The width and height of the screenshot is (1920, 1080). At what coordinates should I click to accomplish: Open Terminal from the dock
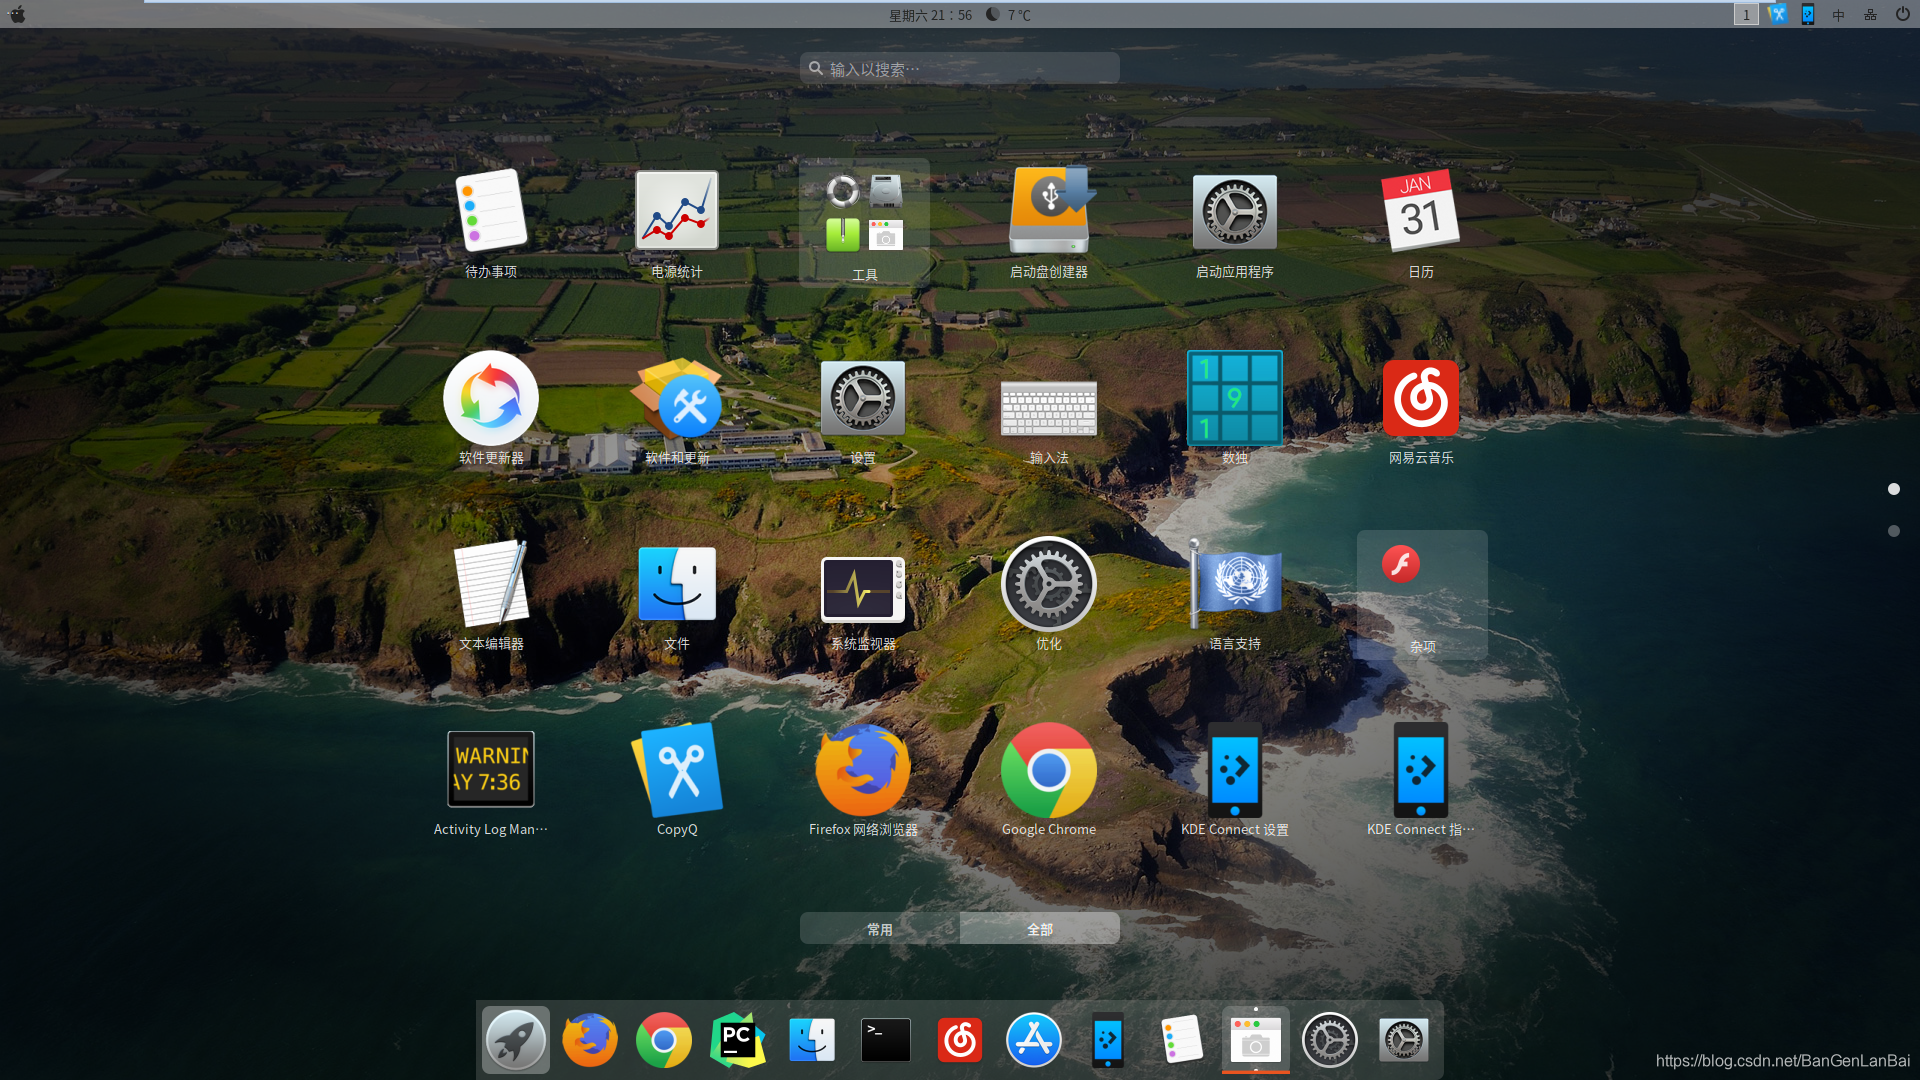885,1040
